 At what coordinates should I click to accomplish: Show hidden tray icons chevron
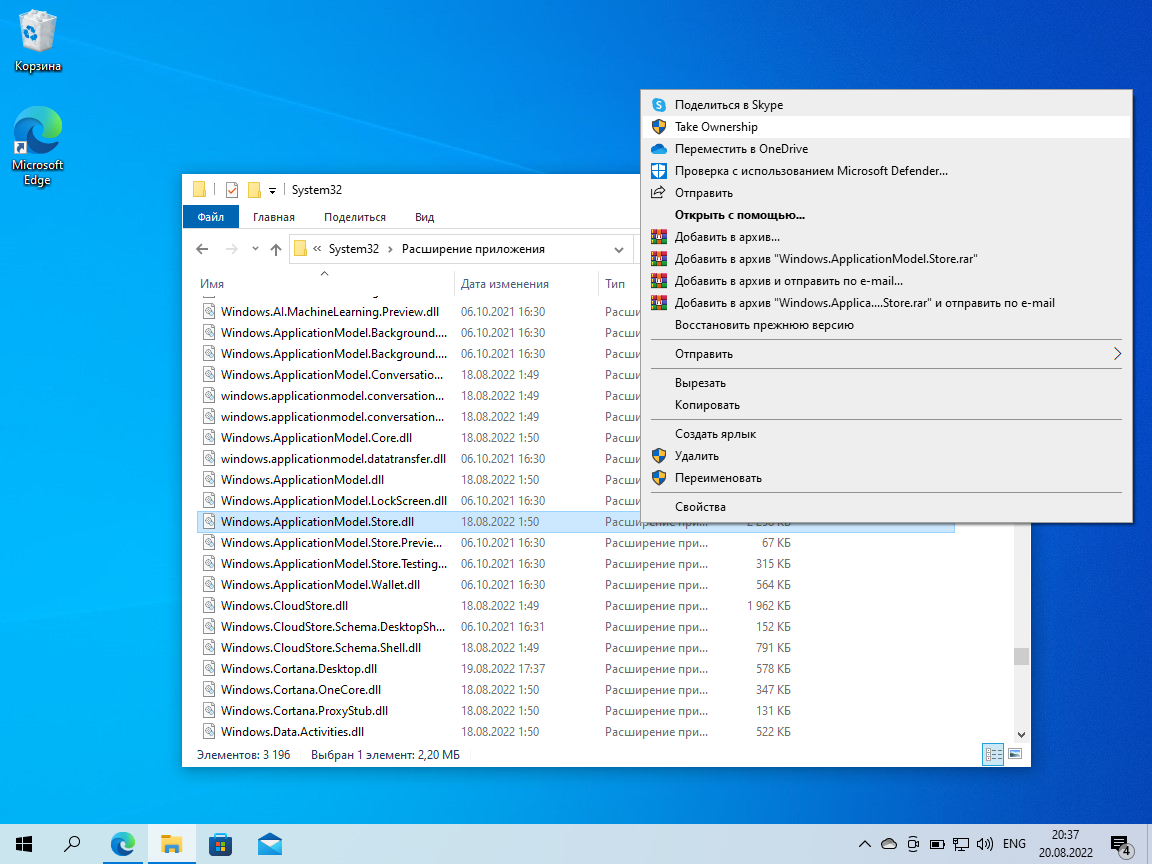point(865,844)
